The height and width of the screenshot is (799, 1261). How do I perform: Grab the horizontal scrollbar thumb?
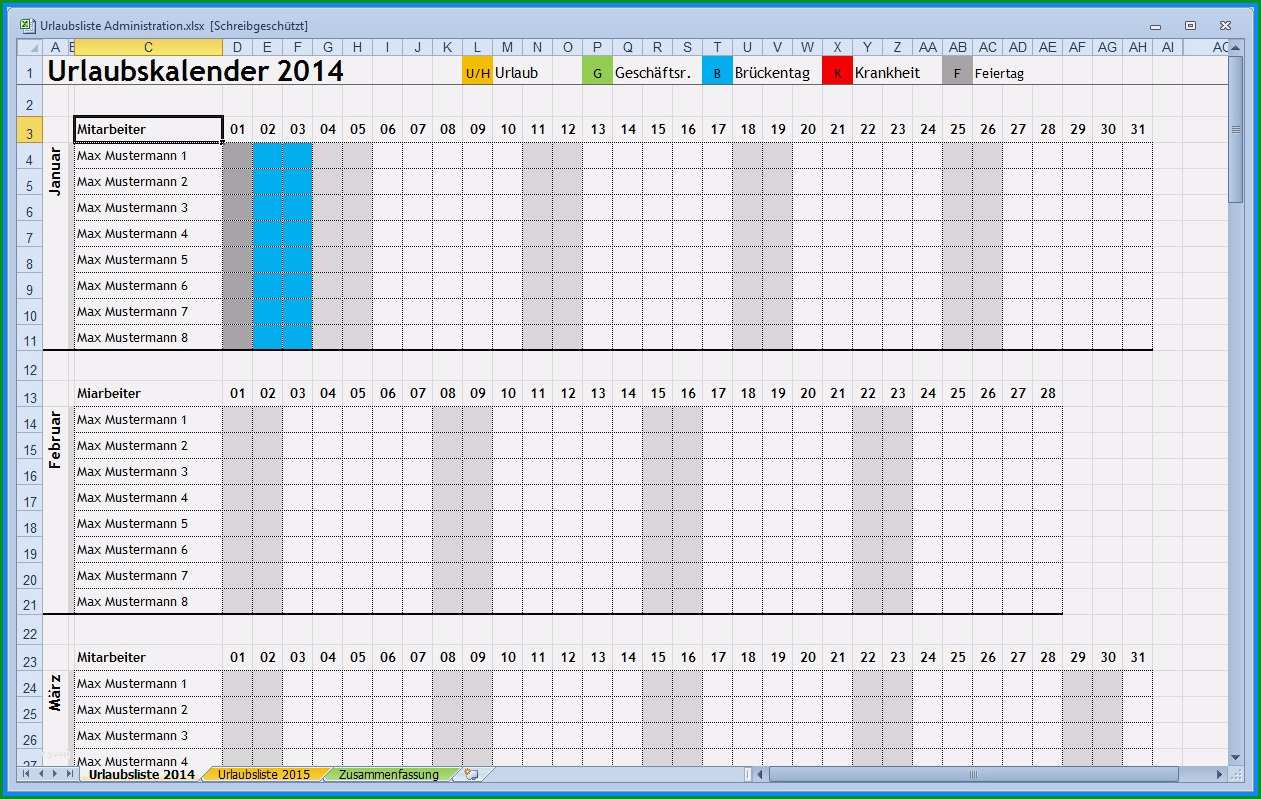click(x=976, y=774)
